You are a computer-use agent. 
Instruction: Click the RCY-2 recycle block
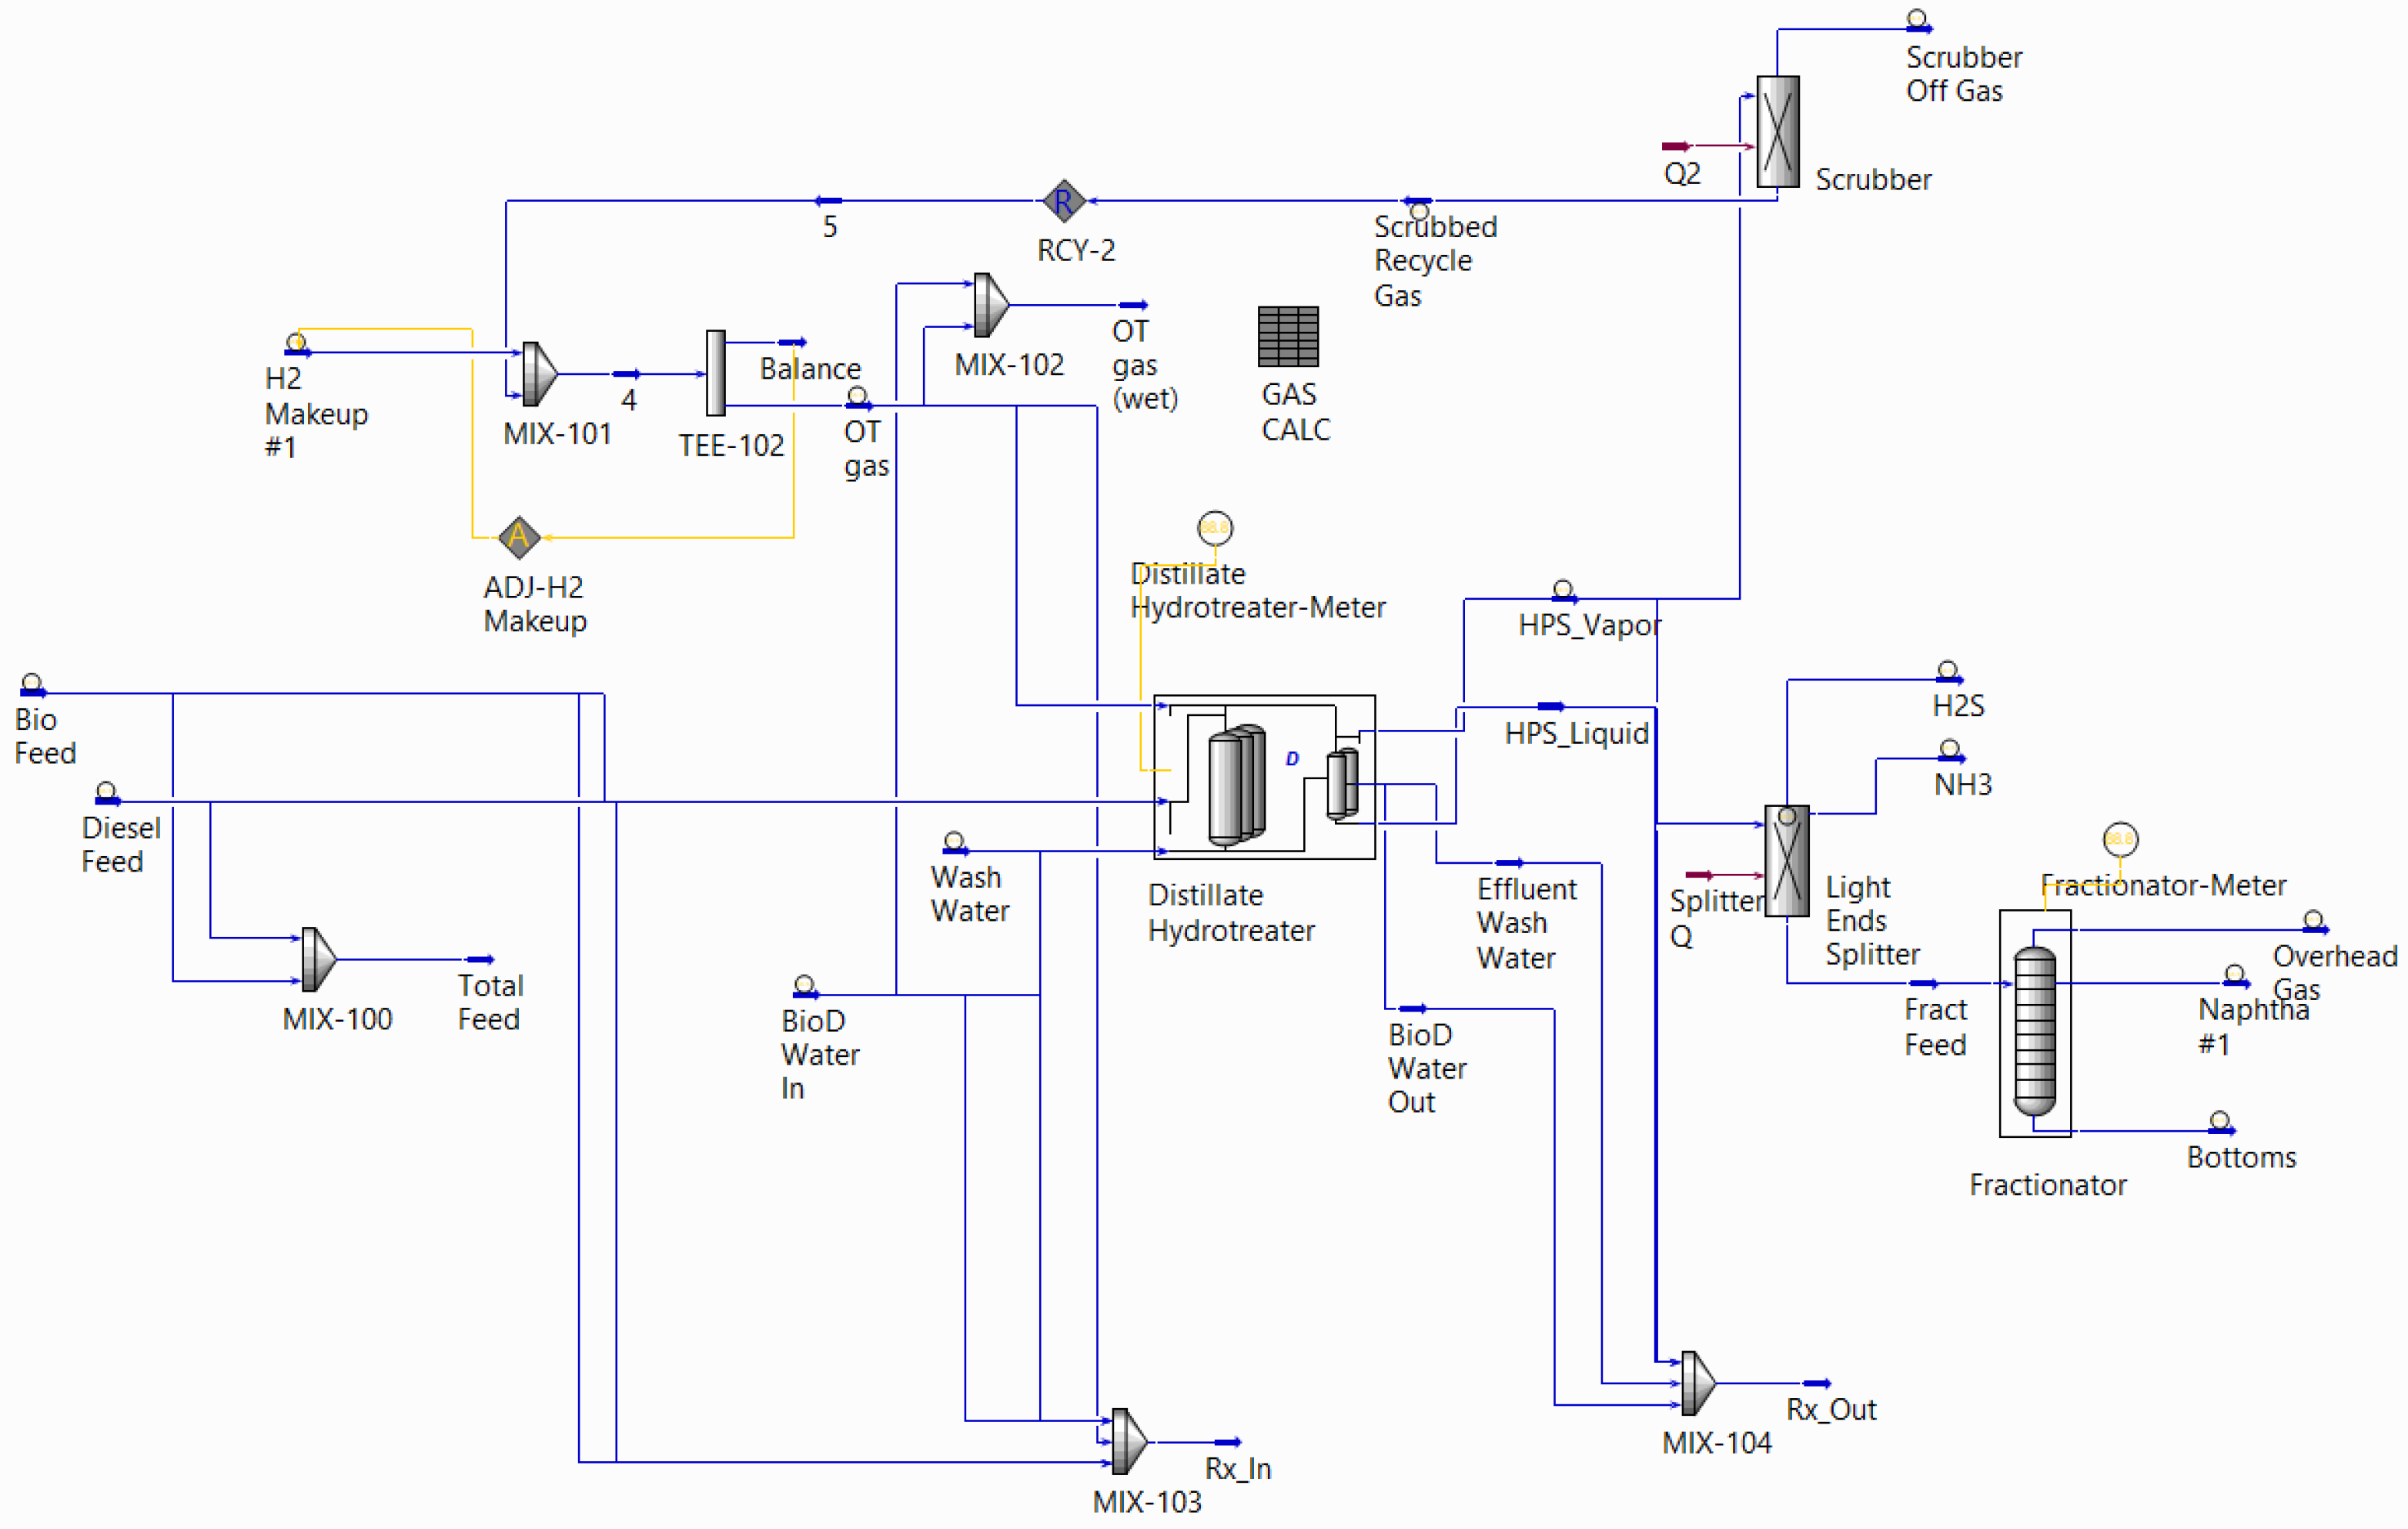click(x=1063, y=201)
